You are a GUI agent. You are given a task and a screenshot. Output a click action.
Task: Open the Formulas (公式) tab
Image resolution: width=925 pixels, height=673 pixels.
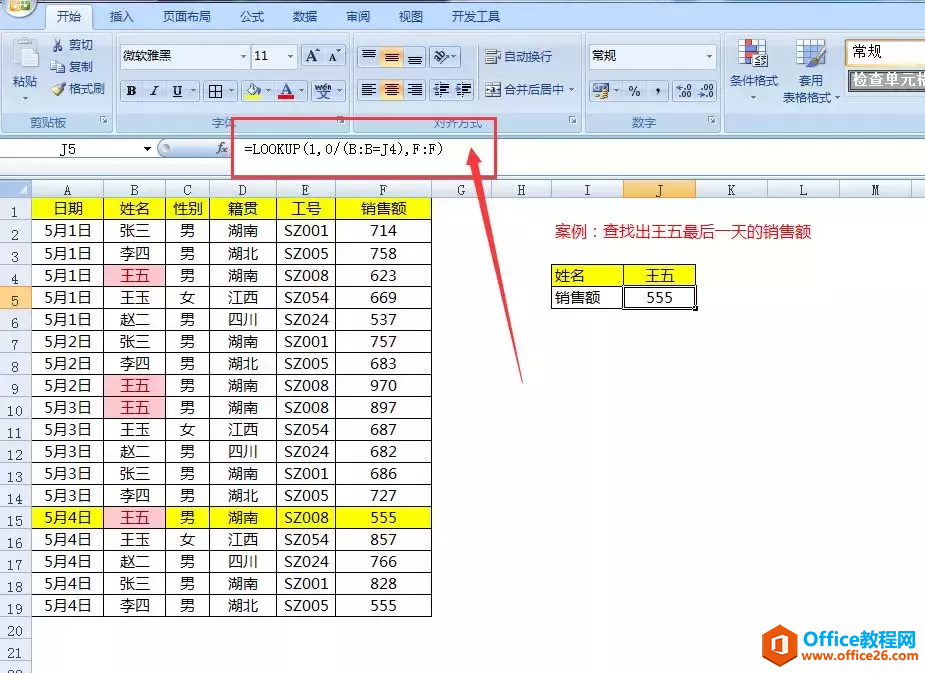252,17
